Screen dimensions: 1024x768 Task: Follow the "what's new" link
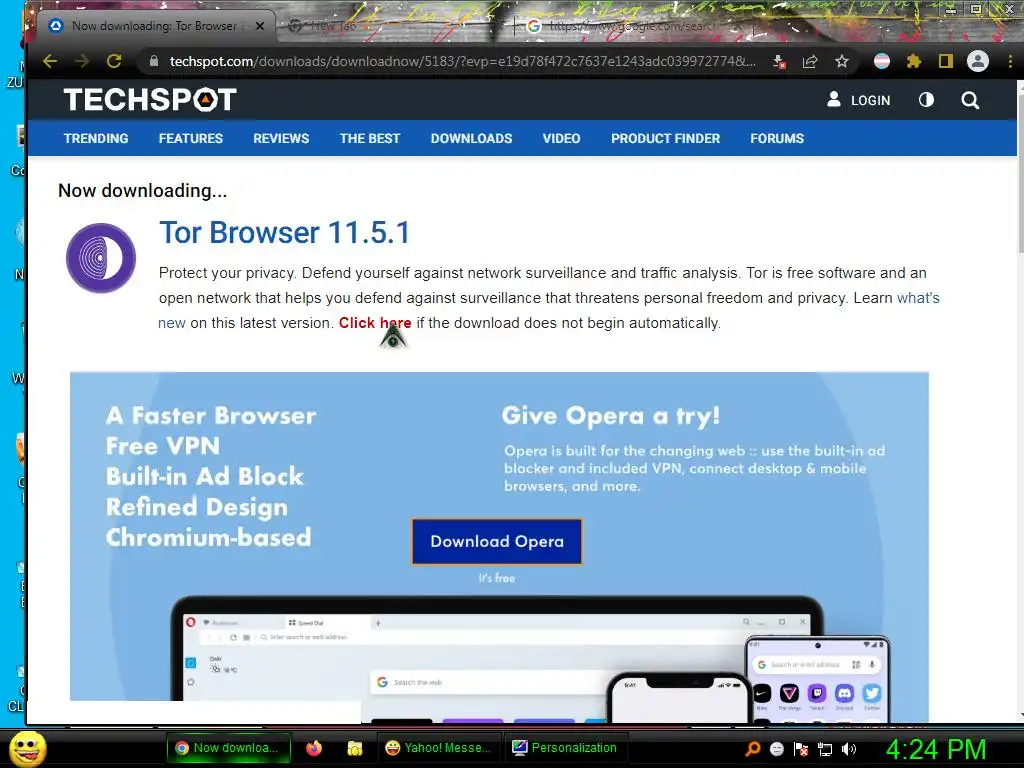tap(918, 298)
